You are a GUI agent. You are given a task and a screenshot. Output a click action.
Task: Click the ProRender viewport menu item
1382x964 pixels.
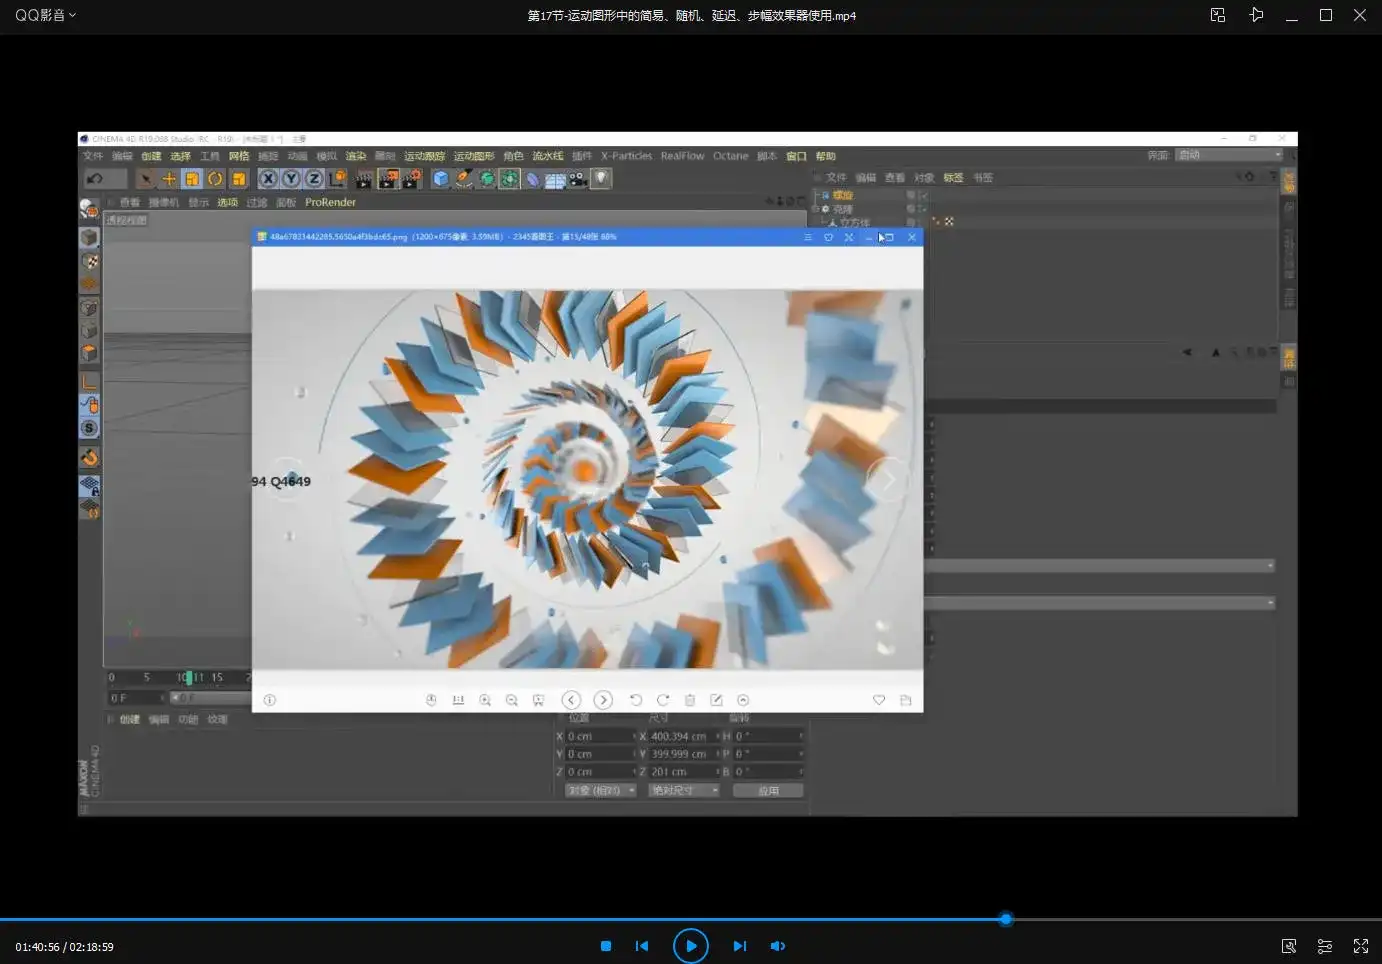(x=330, y=202)
